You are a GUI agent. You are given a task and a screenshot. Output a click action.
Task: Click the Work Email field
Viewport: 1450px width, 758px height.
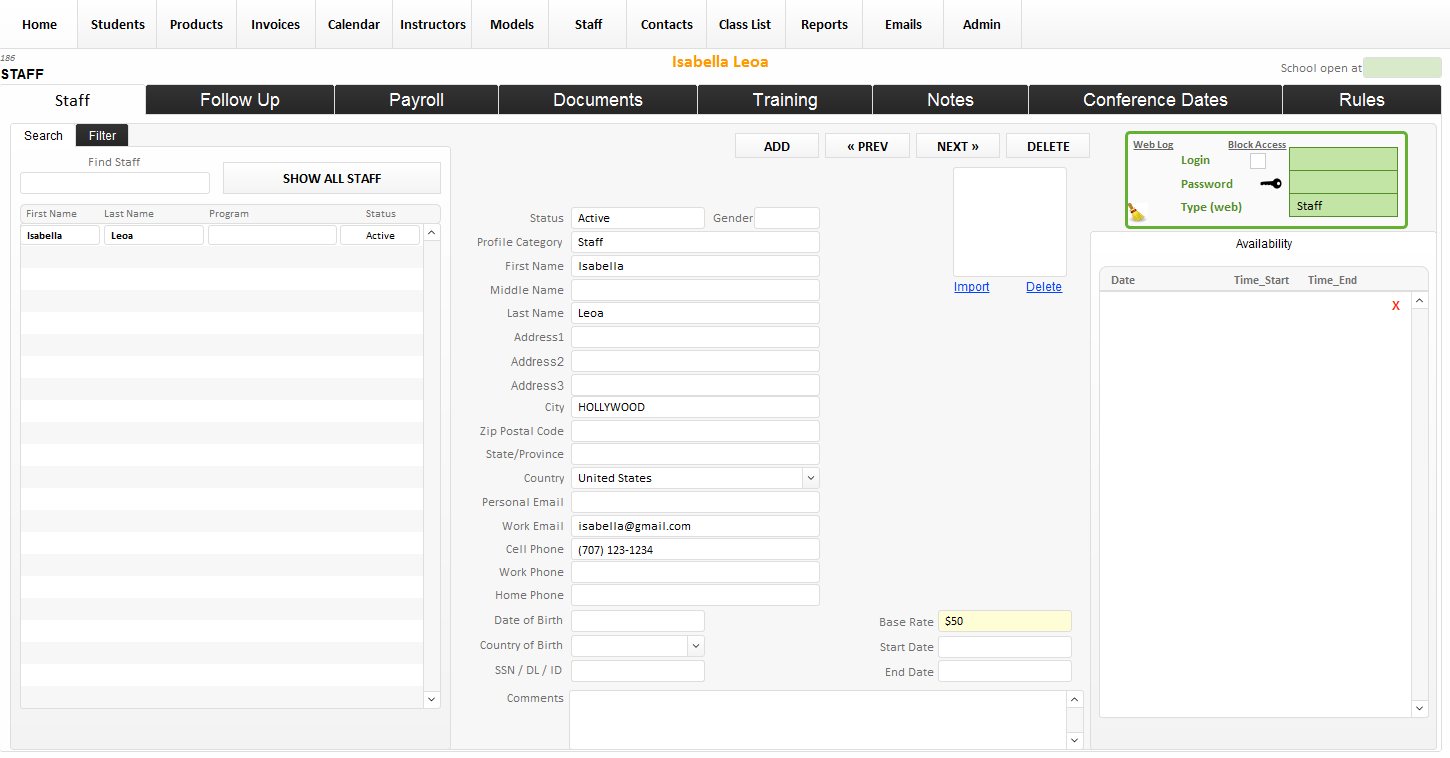[695, 526]
